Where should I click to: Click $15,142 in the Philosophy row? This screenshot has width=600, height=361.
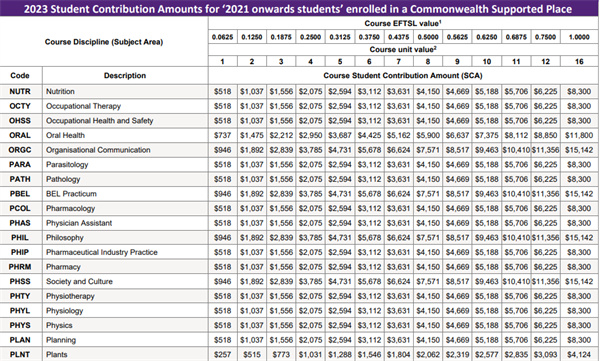pyautogui.click(x=579, y=237)
